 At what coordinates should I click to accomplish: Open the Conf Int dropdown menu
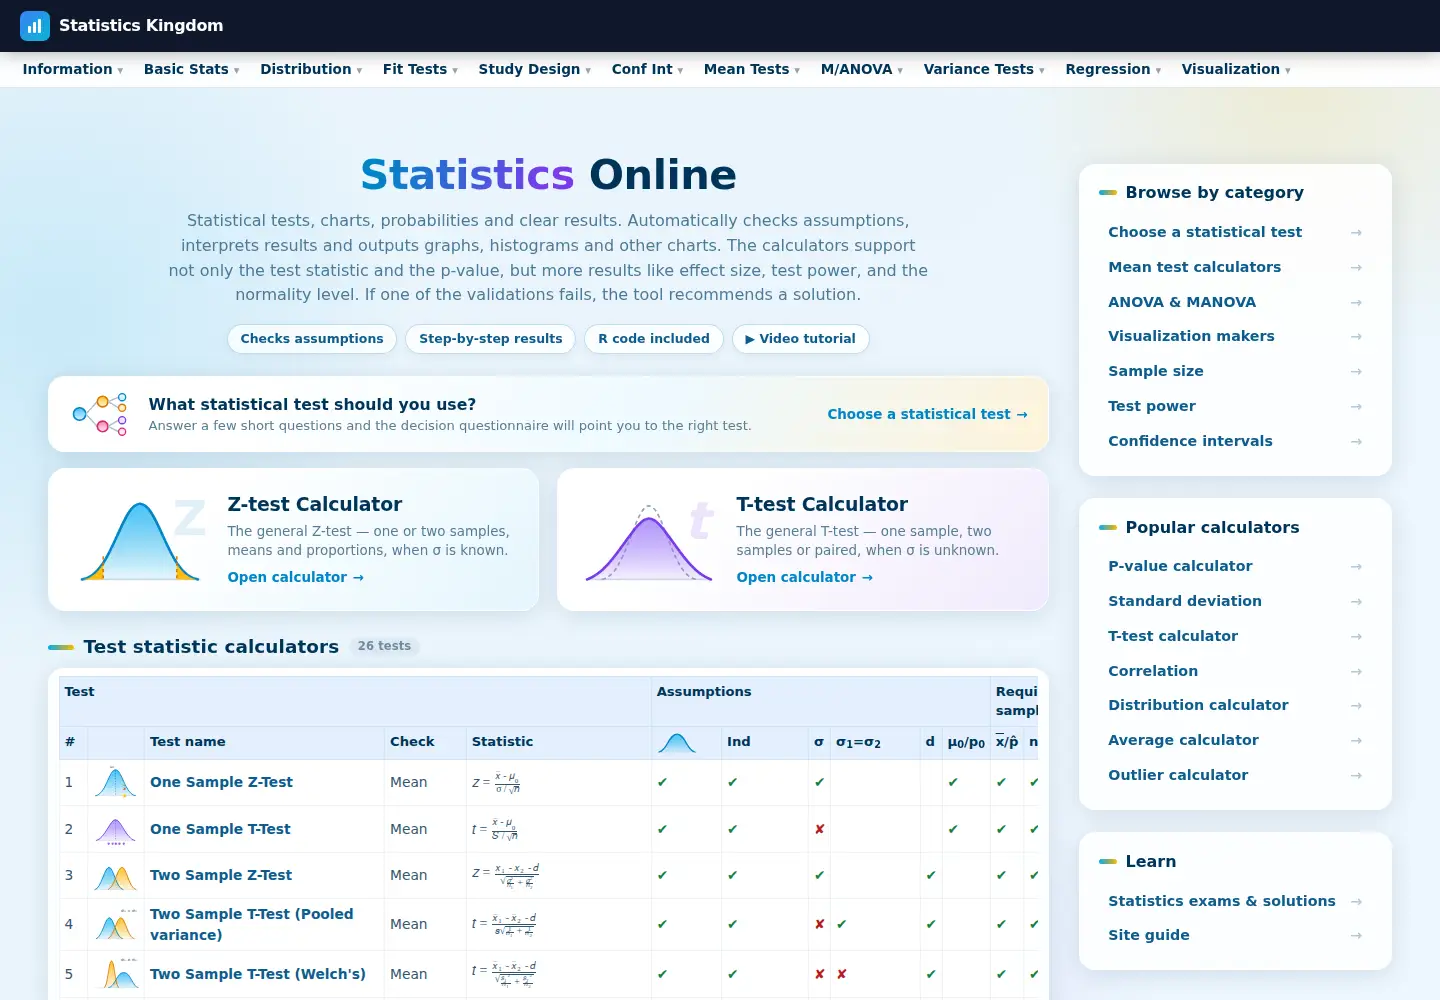(648, 69)
